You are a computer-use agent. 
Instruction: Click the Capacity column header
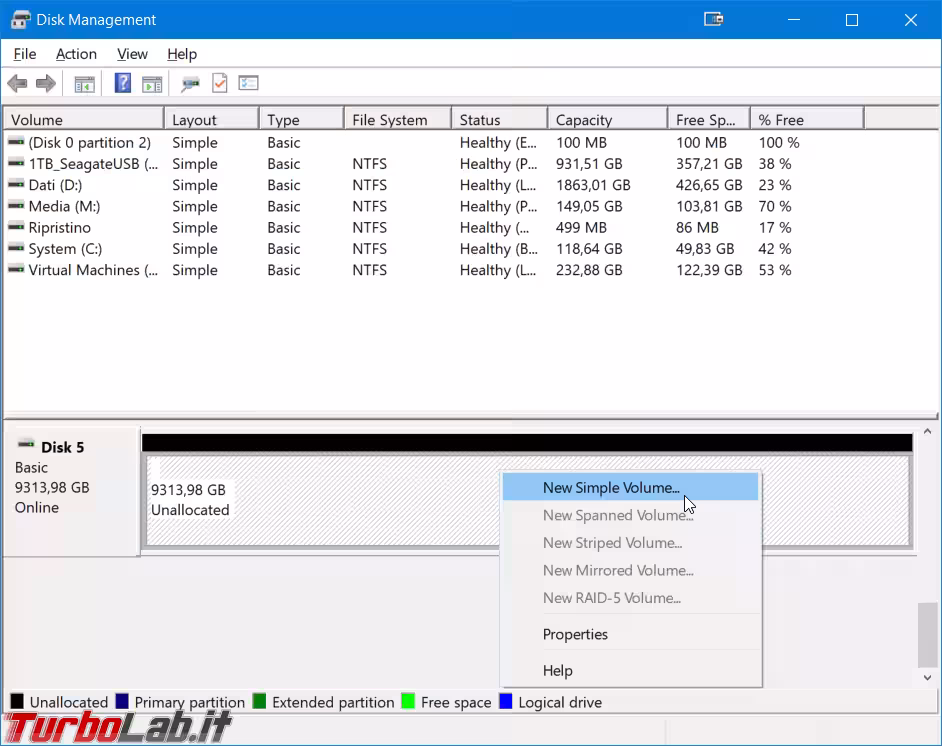(x=605, y=118)
